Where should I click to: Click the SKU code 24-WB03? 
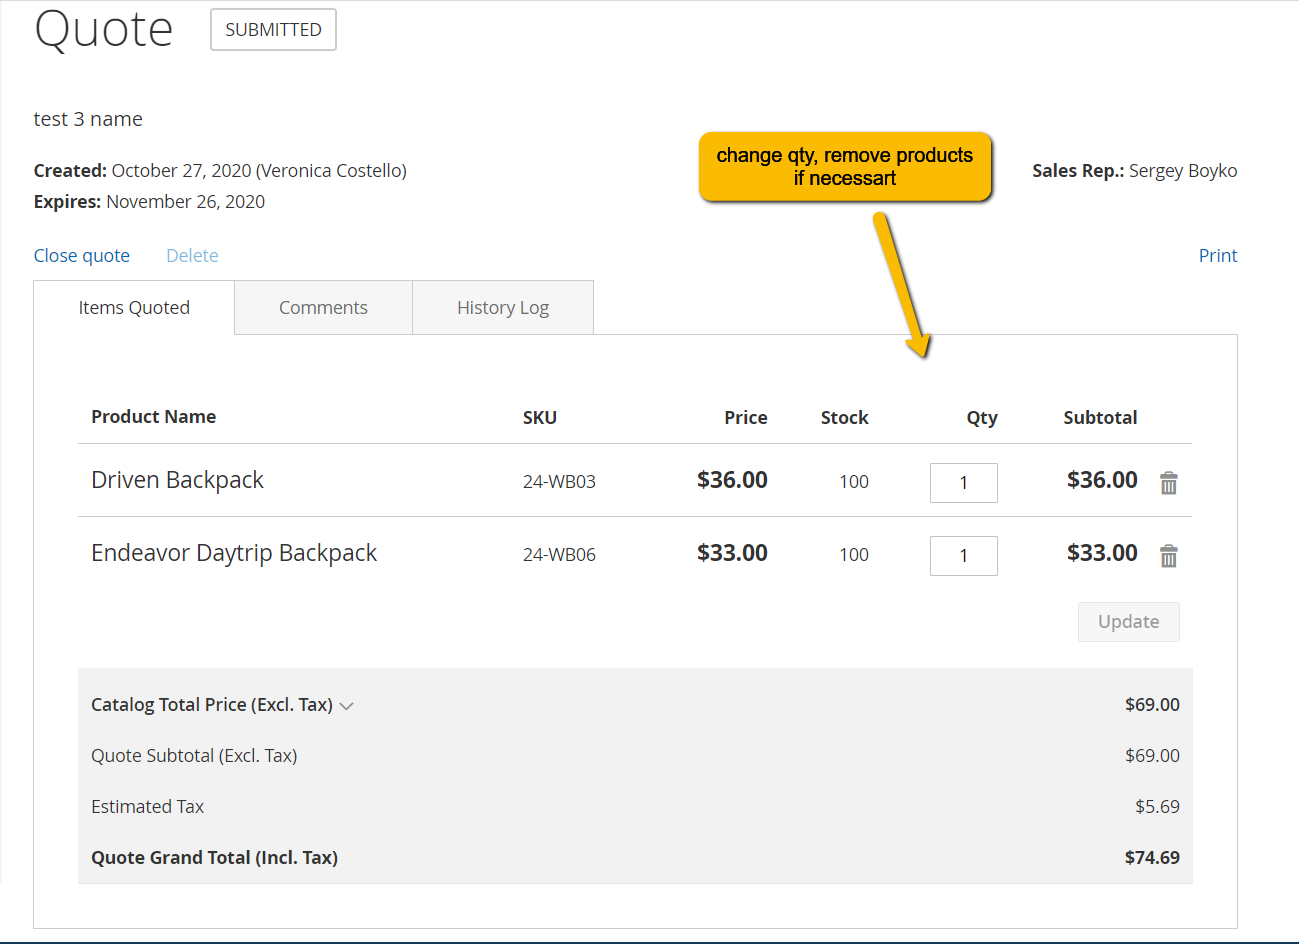click(x=559, y=482)
